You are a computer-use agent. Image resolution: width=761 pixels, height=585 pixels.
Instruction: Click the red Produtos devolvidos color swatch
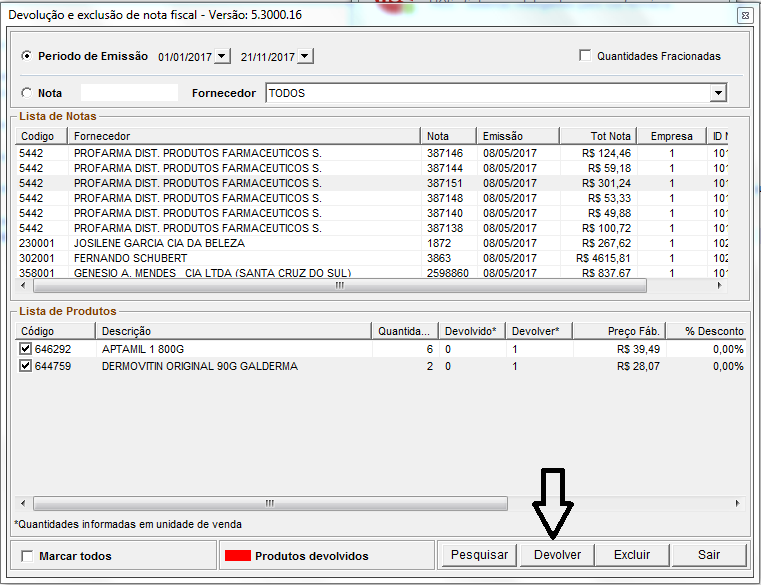tap(237, 556)
